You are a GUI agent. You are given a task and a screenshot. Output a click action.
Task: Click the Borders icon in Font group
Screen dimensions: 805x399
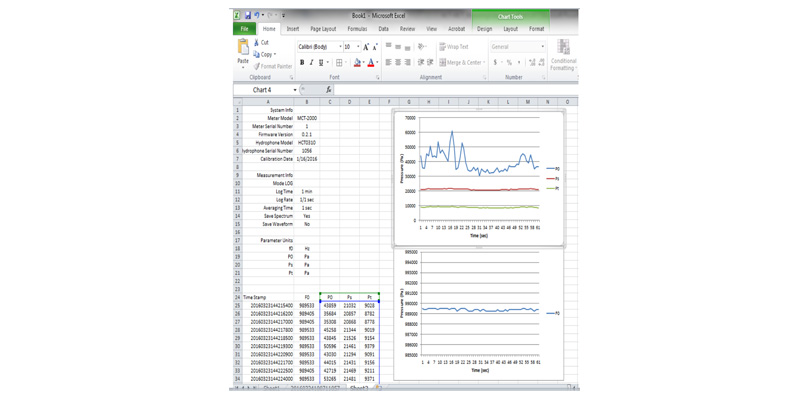point(339,63)
